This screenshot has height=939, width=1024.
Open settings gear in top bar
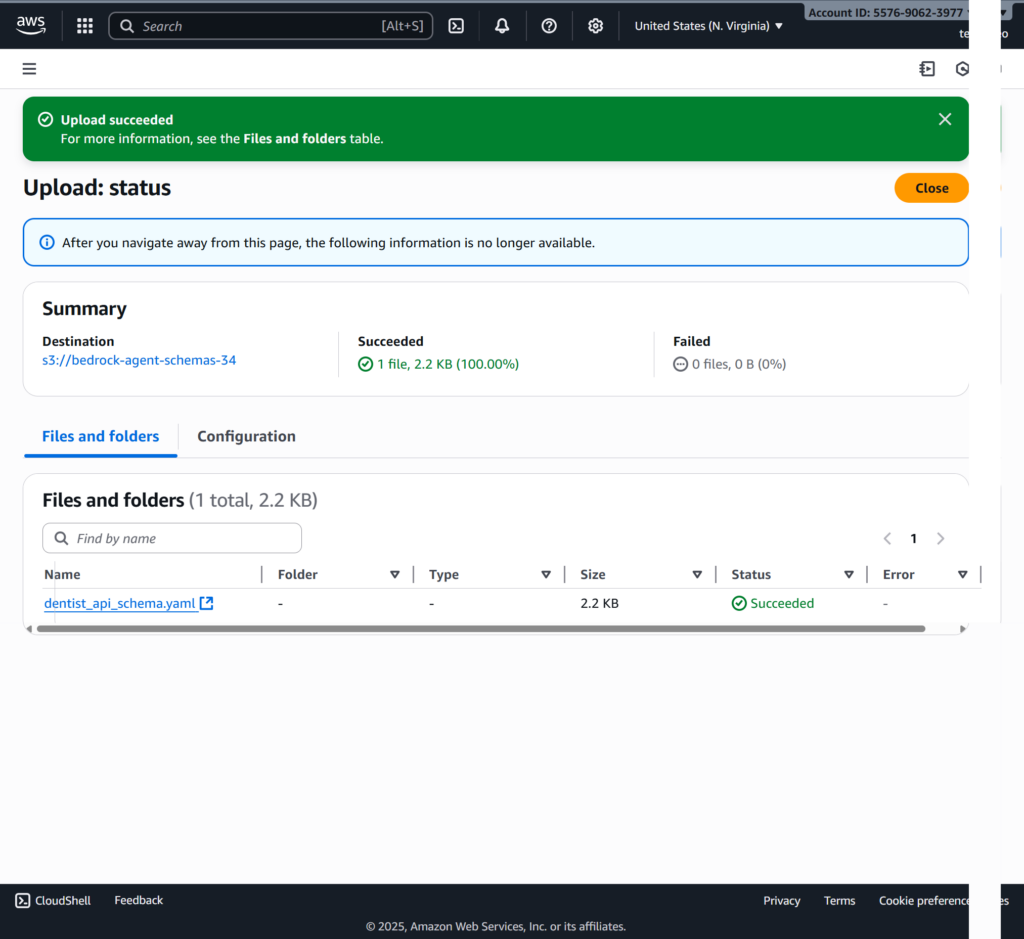click(595, 26)
